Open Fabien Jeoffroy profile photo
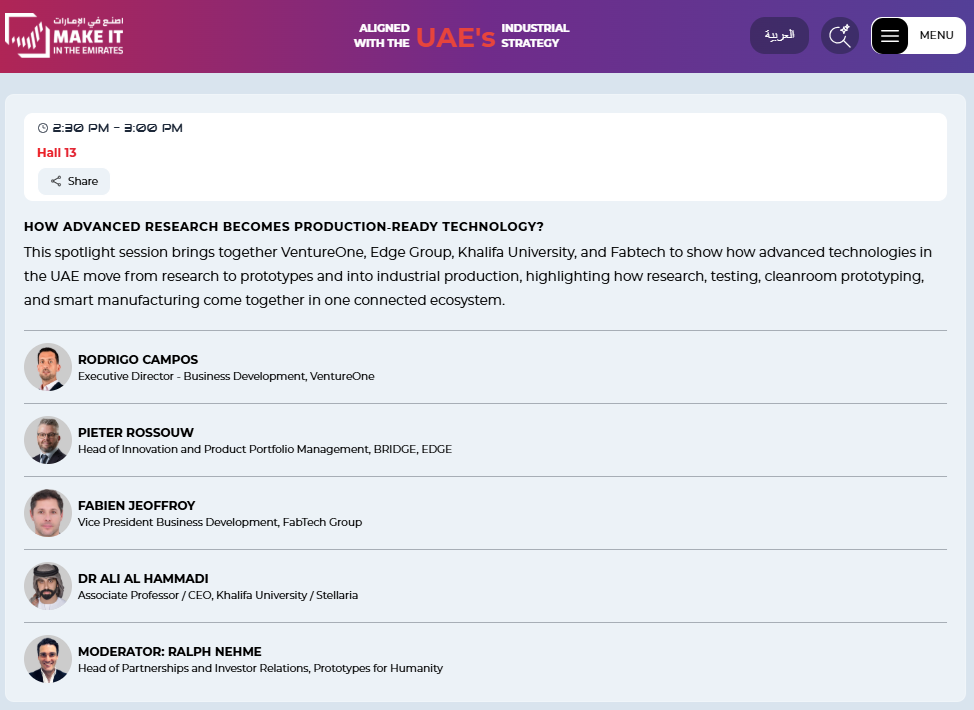The image size is (974, 710). click(48, 513)
